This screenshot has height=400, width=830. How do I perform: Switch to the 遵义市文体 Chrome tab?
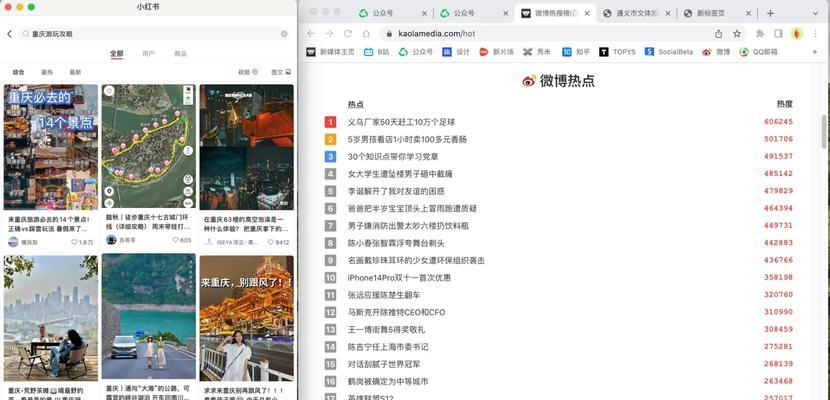(637, 14)
